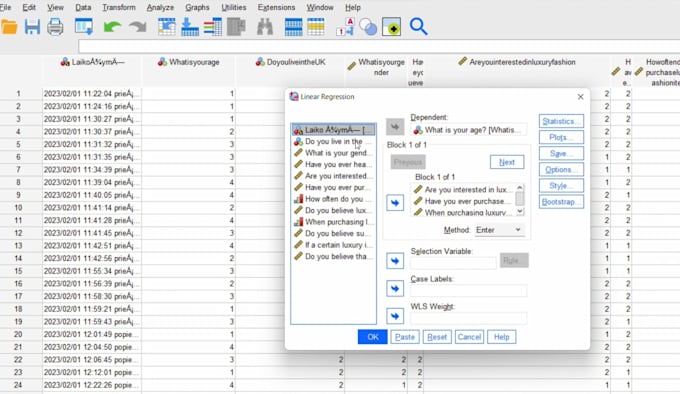Viewport: 680px width, 394px height.
Task: Click the Whatisyourage column header
Action: pyautogui.click(x=189, y=62)
